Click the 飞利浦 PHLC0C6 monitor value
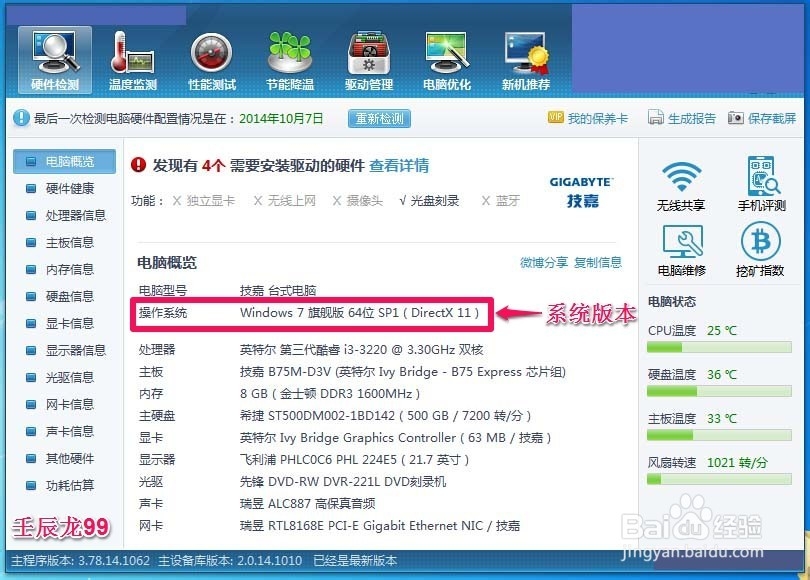Screen dimensions: 810x580 tap(354, 460)
